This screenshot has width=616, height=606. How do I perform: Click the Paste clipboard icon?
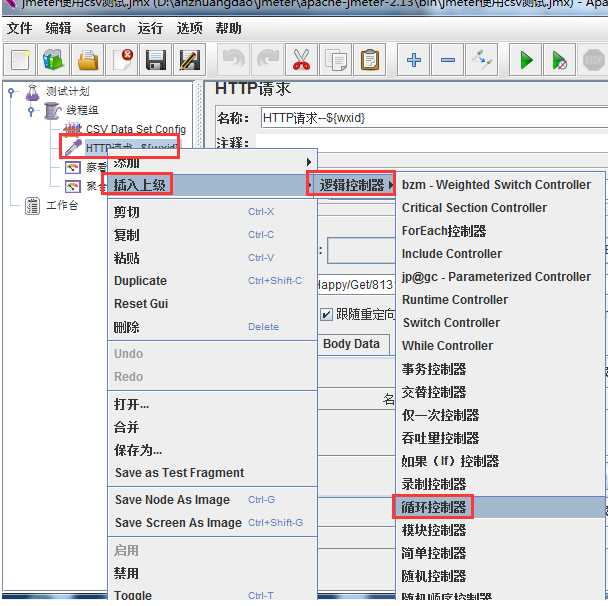pos(369,60)
